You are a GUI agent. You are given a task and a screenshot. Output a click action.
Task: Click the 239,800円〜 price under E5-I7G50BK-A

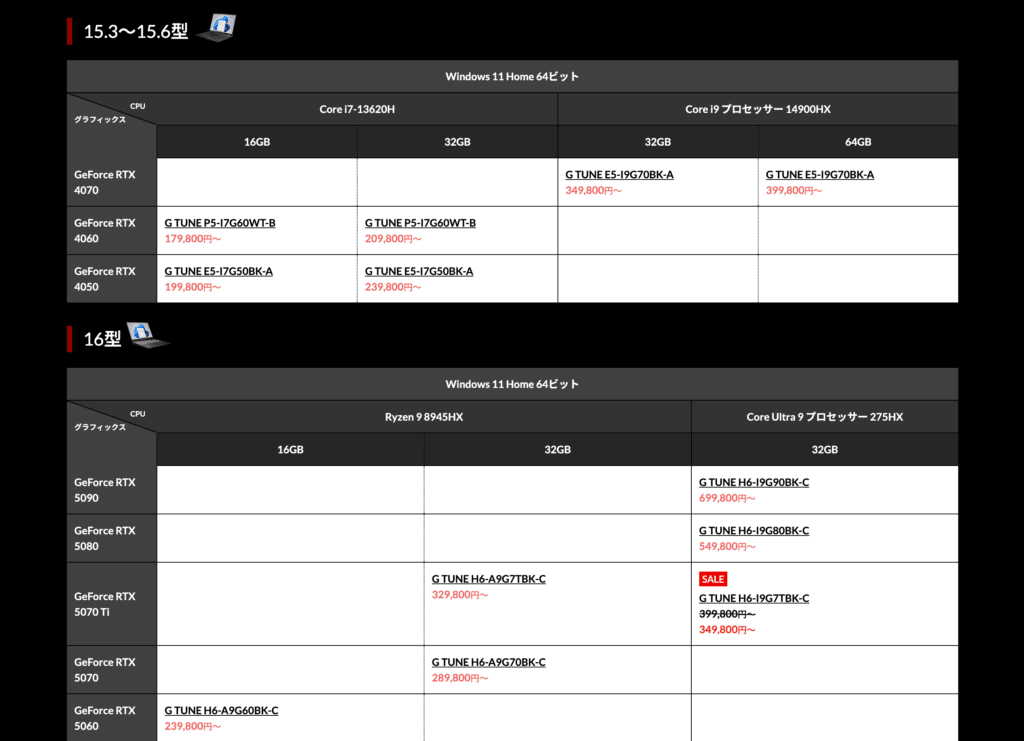[x=393, y=287]
